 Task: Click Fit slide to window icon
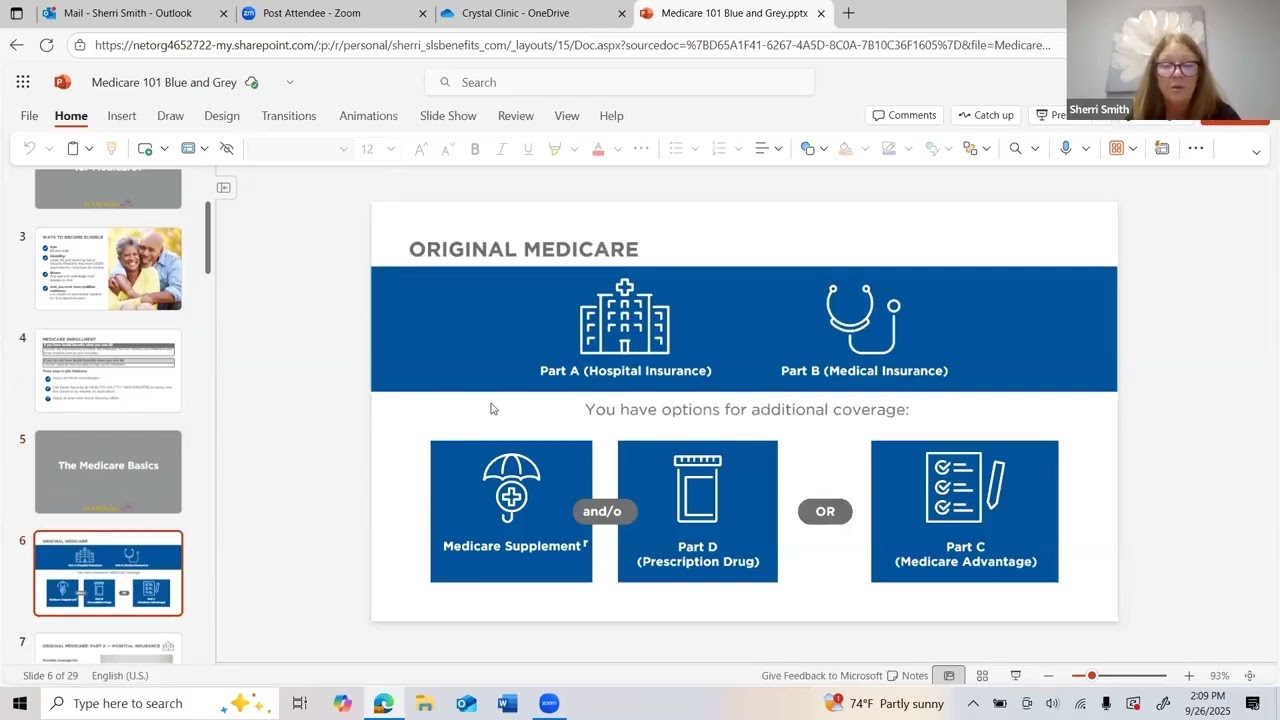pyautogui.click(x=1250, y=676)
